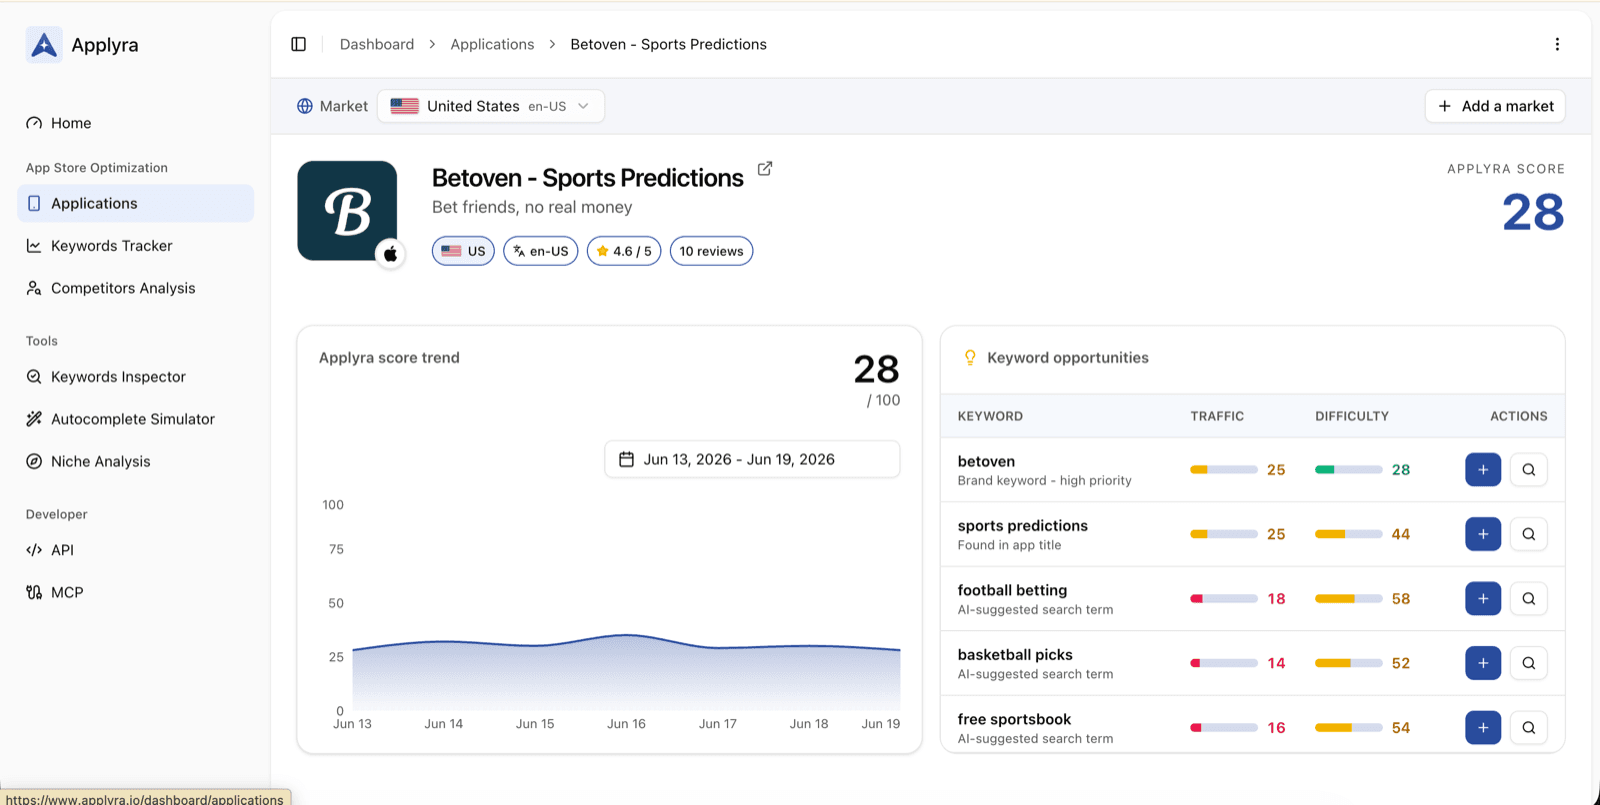Add the free sportsbook keyword
Viewport: 1600px width, 805px height.
point(1483,727)
